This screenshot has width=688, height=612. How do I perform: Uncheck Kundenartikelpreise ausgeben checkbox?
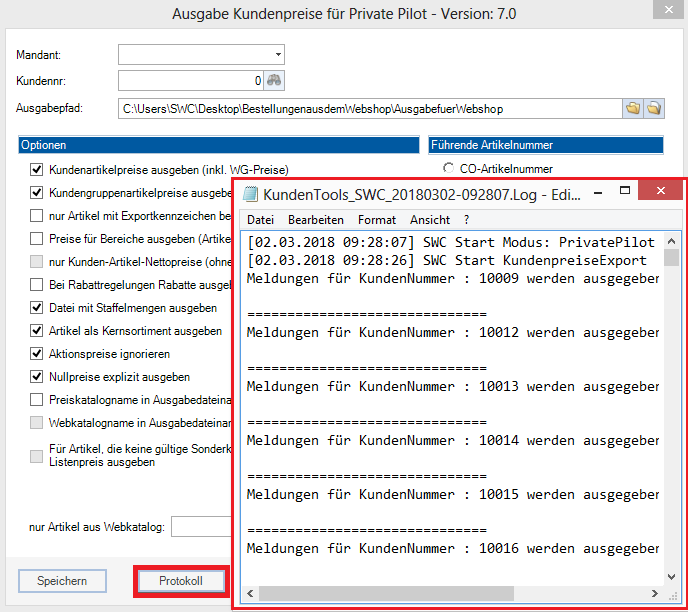coord(37,170)
